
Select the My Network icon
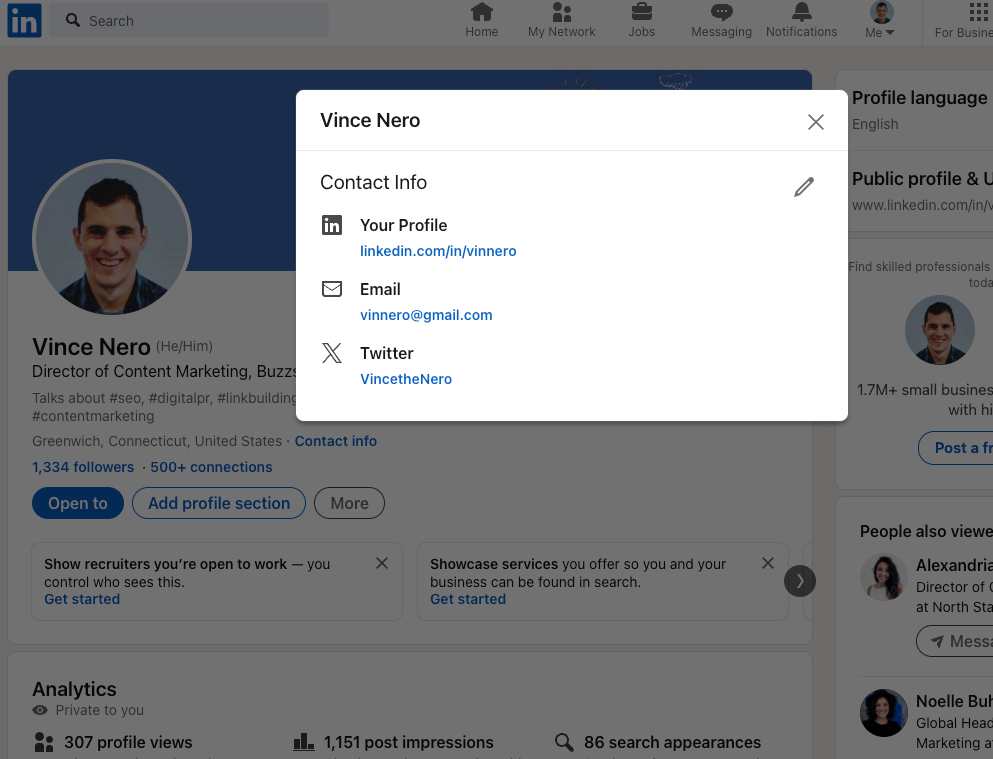click(561, 14)
